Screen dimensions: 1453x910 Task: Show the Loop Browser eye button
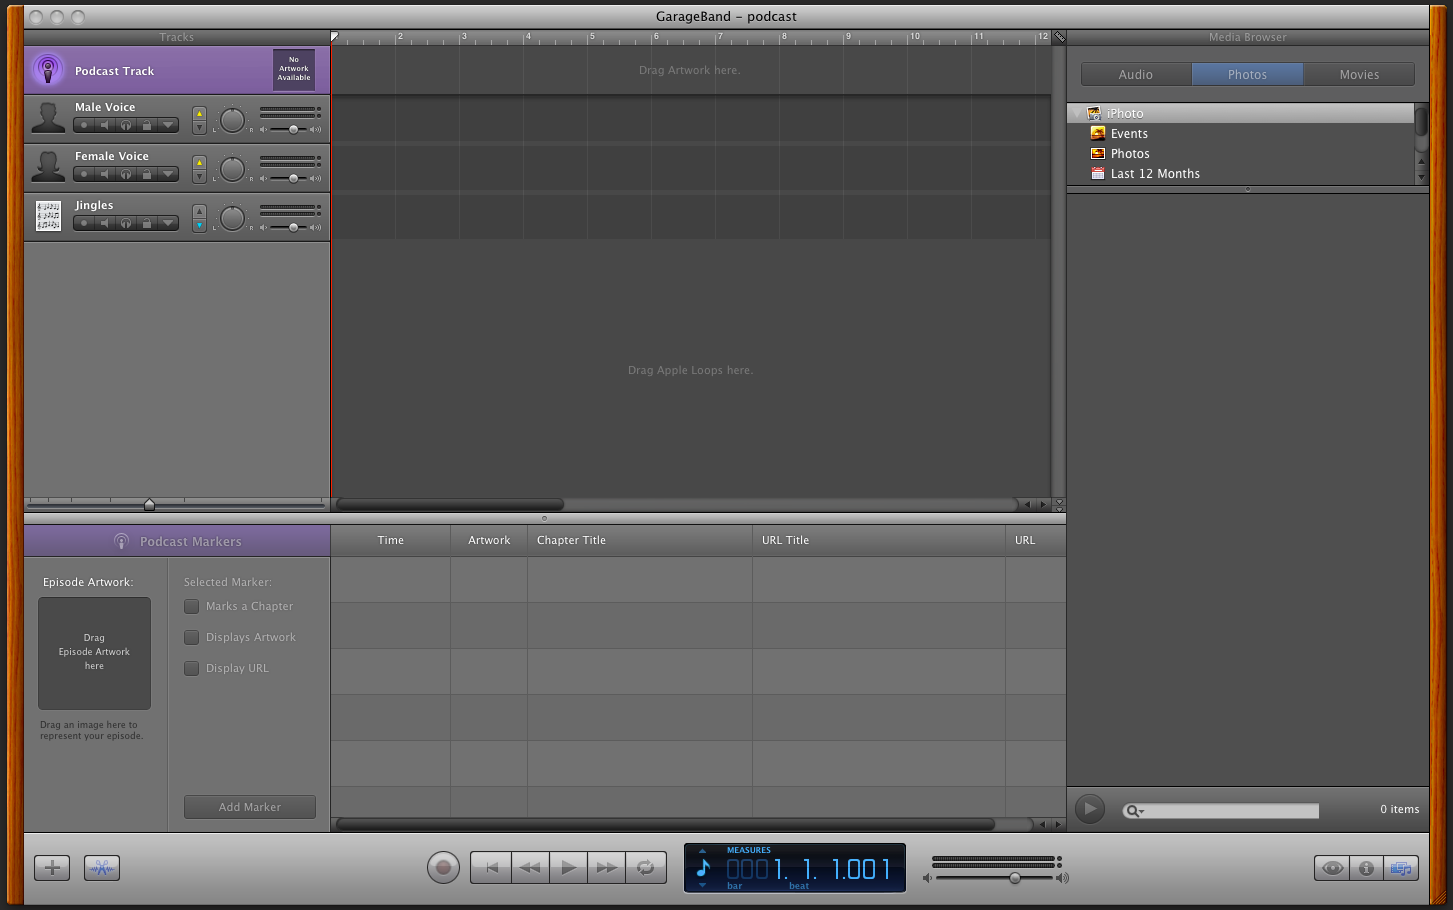pos(1332,868)
